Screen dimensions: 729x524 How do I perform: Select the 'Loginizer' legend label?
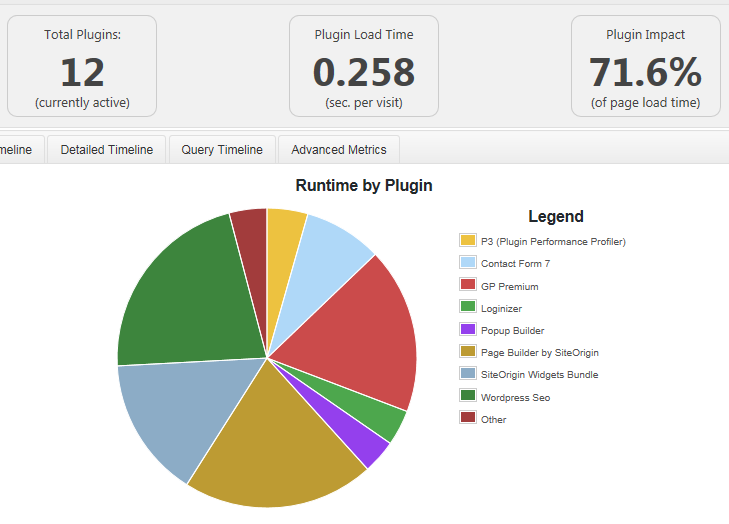(501, 309)
